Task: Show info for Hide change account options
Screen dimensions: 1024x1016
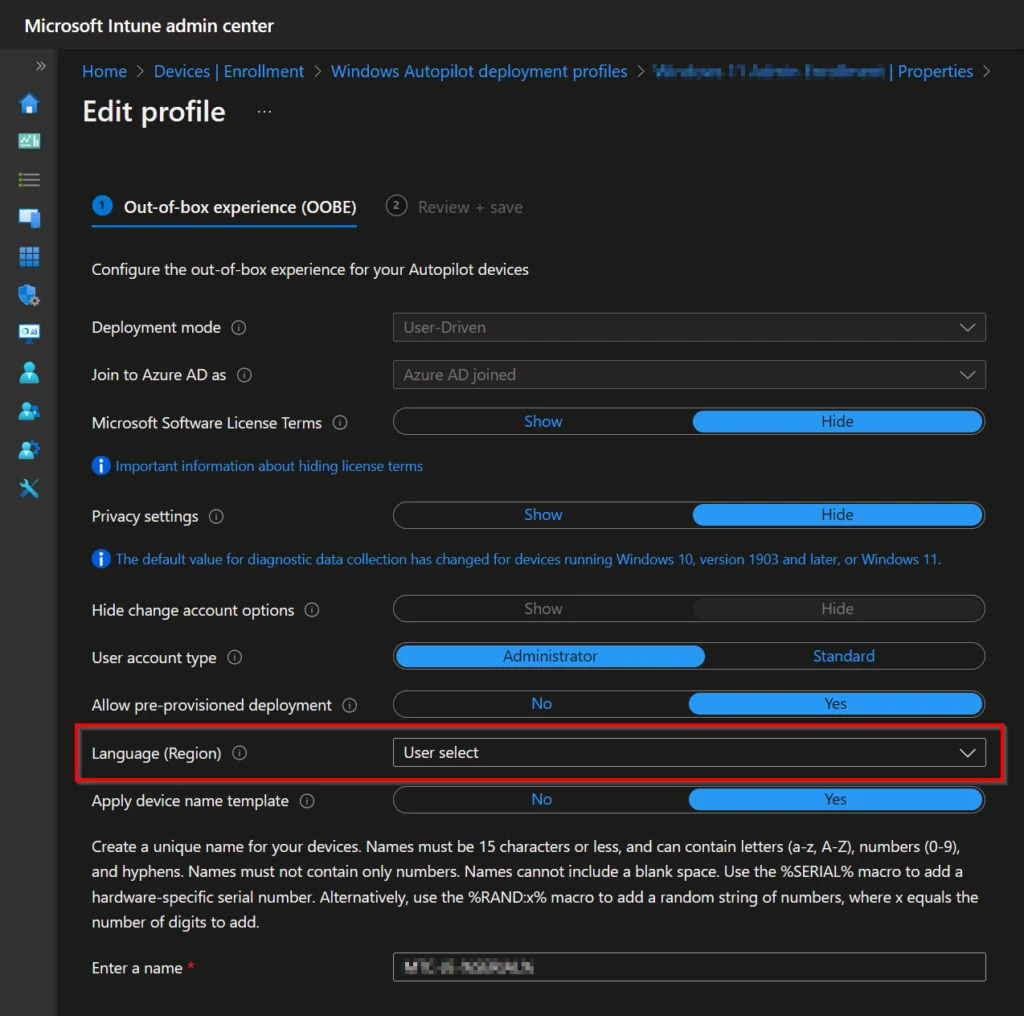Action: click(312, 611)
